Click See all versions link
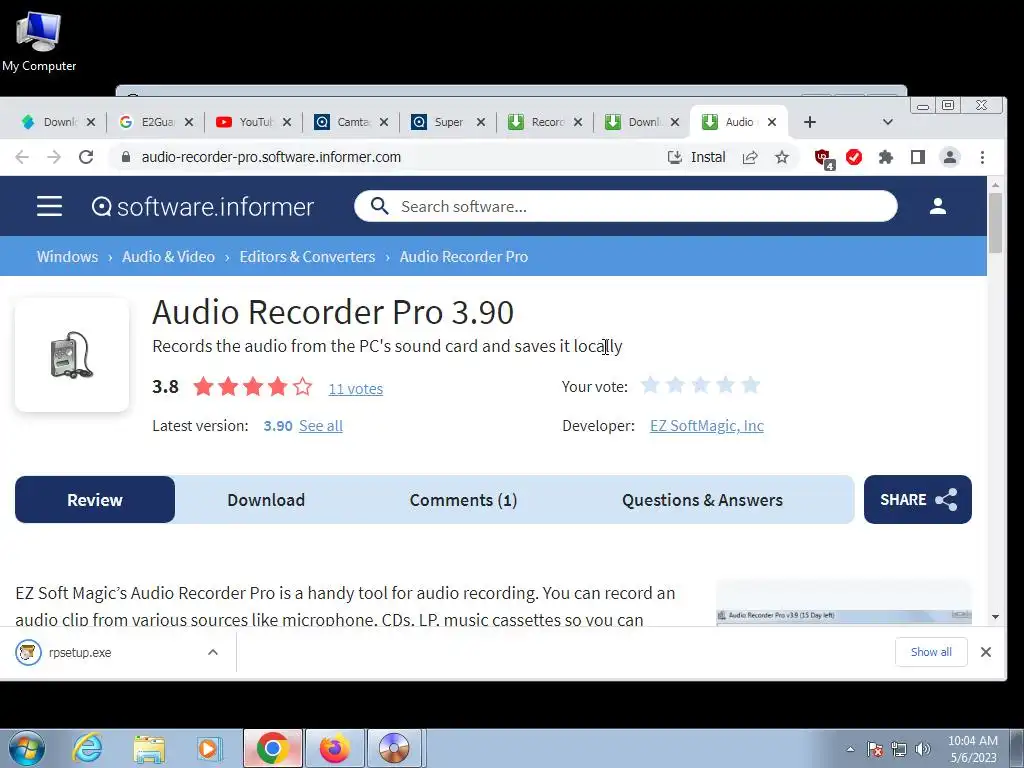The image size is (1024, 768). coord(321,426)
